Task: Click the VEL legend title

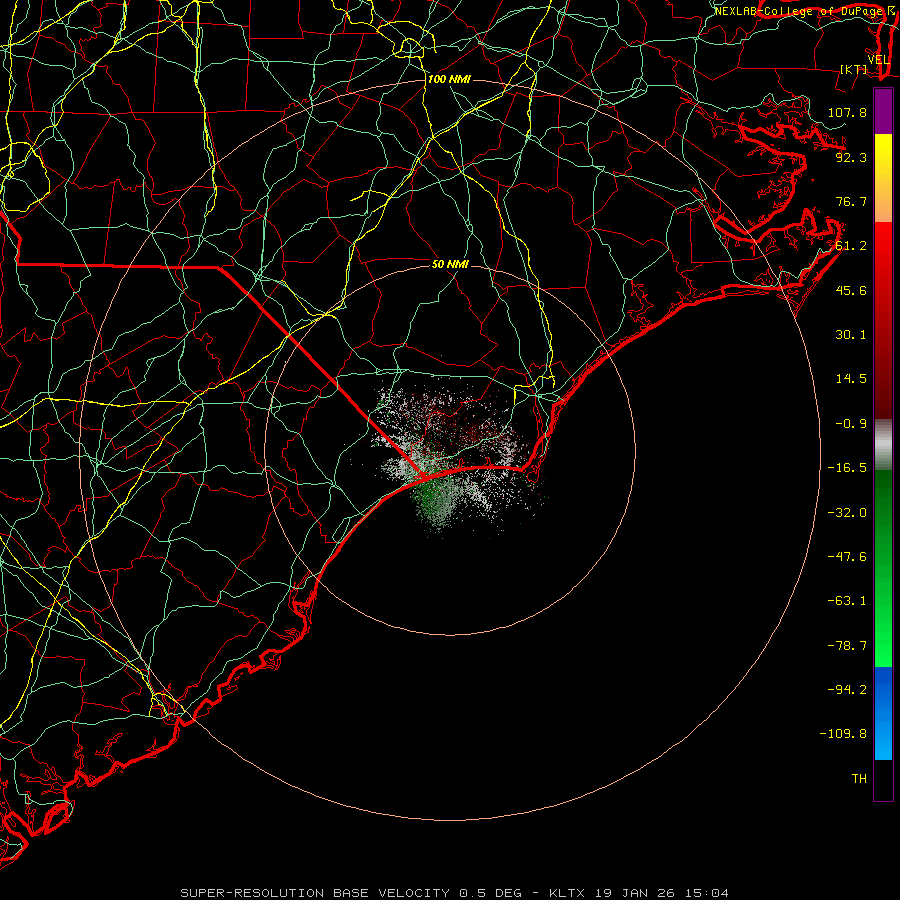Action: [878, 60]
